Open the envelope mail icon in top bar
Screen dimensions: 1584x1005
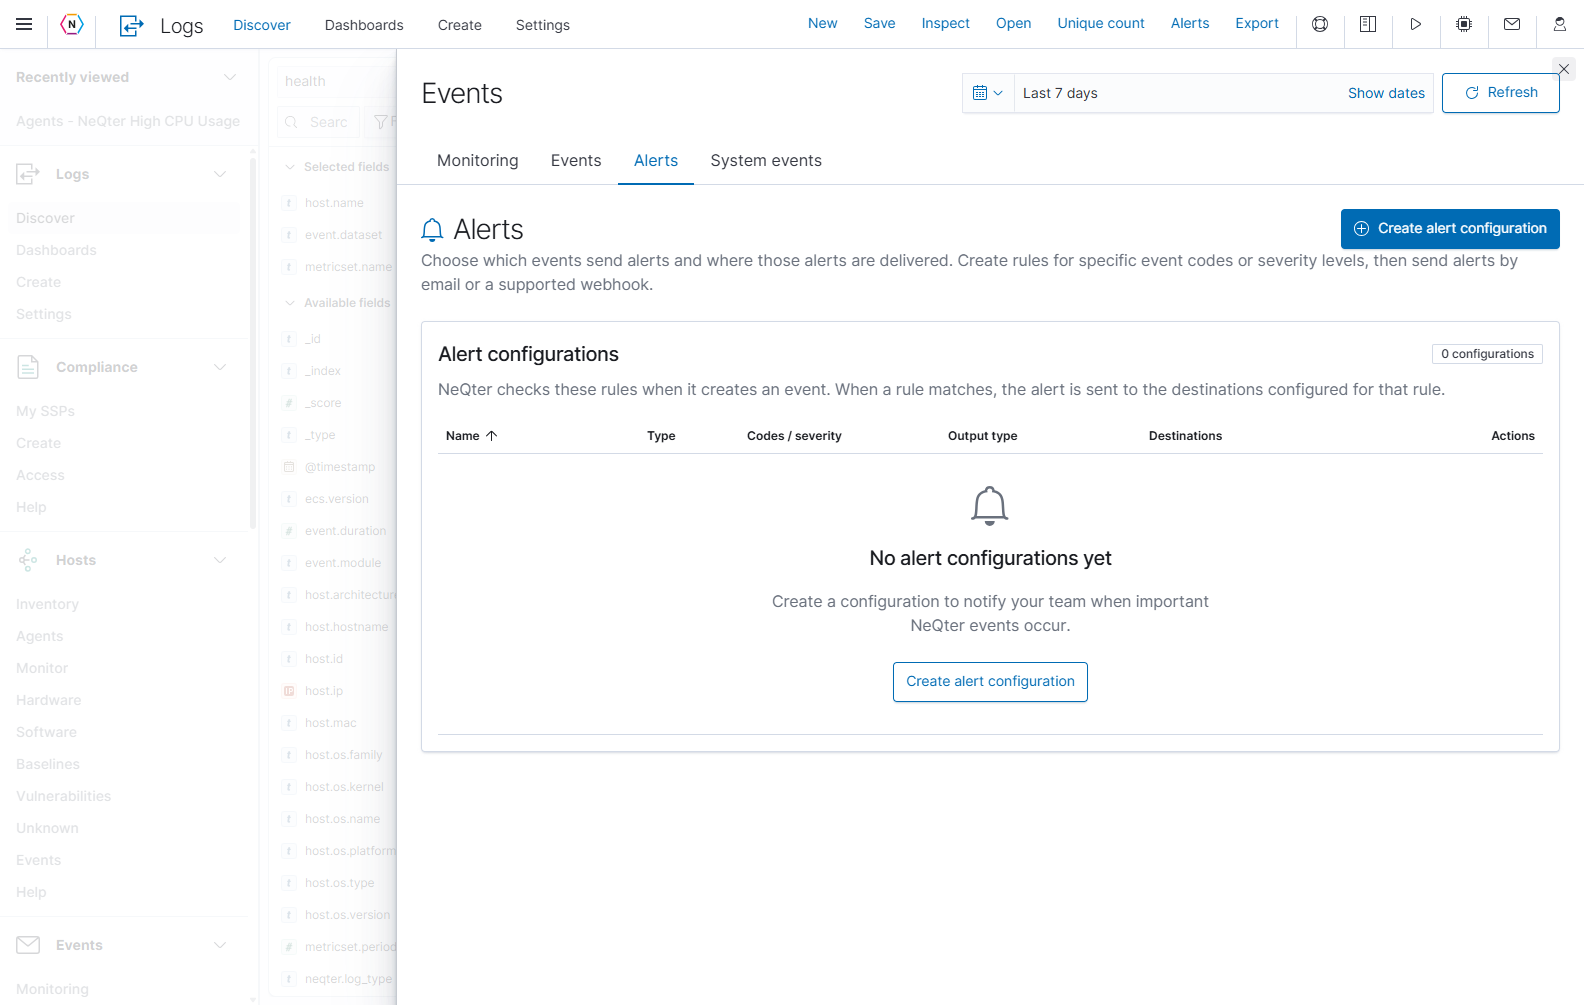coord(1512,24)
